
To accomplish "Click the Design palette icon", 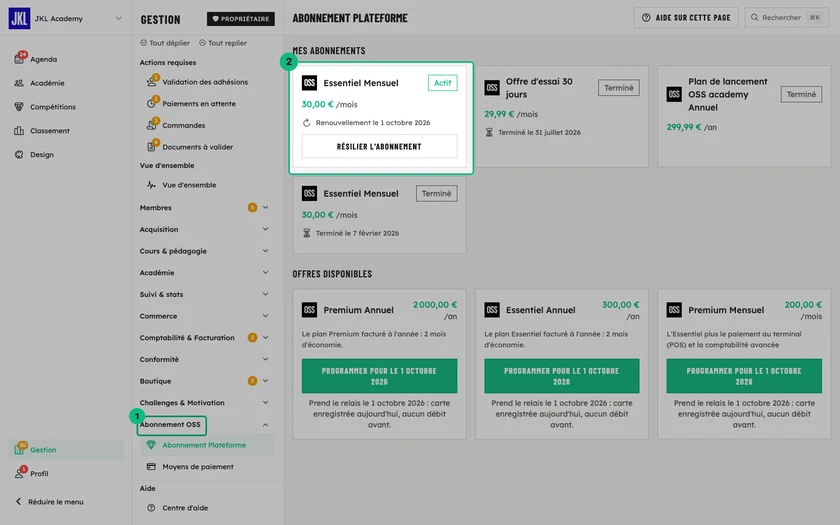I will coord(19,154).
